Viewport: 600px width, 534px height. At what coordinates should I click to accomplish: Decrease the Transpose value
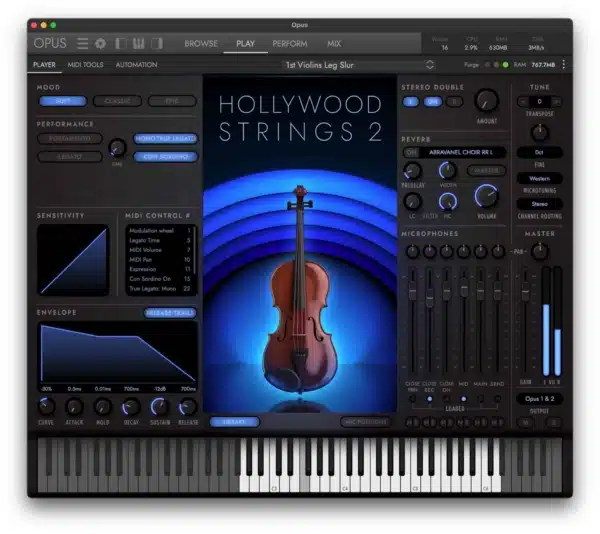[x=523, y=101]
